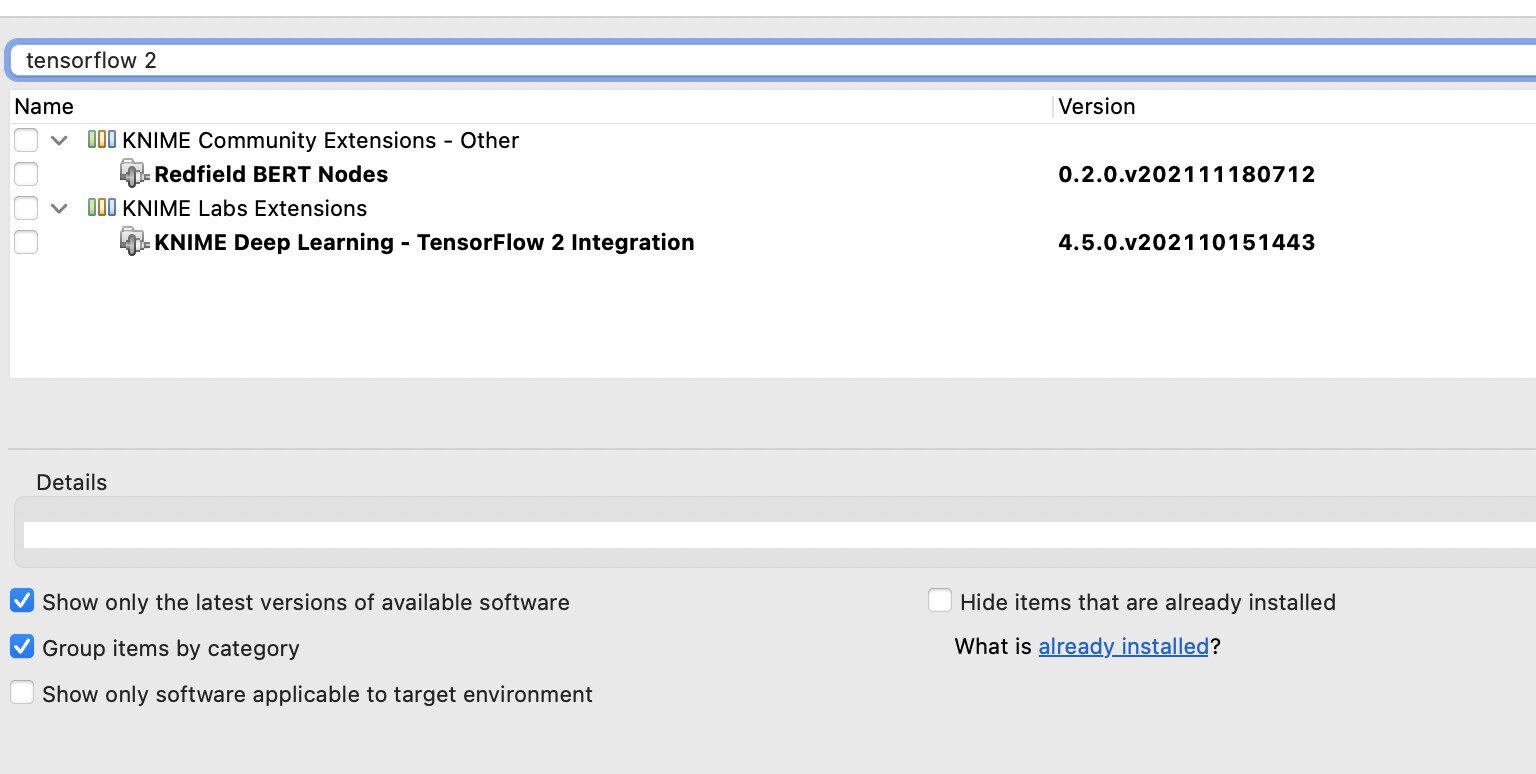Select KNIME Deep Learning - TensorFlow 2 Integration row
Screen dimensions: 1536x774
pos(773,242)
